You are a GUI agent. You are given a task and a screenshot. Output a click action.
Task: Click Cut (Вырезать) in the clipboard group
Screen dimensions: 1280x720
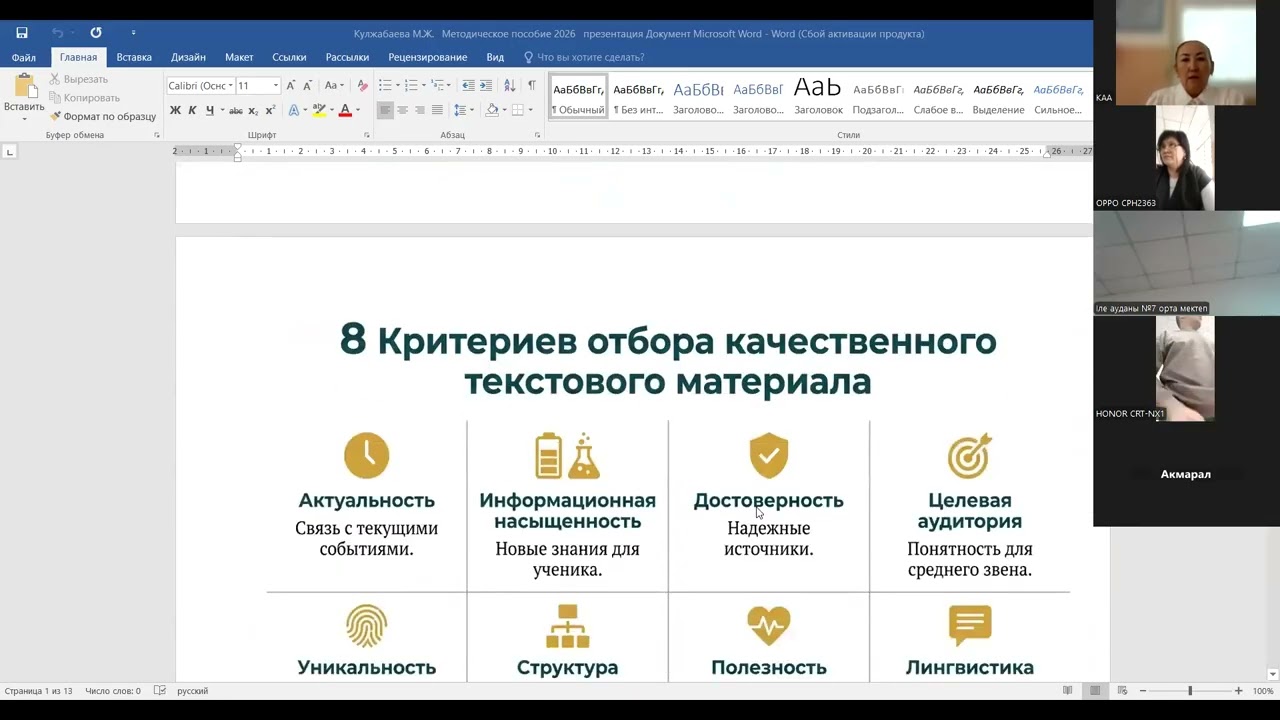click(79, 79)
